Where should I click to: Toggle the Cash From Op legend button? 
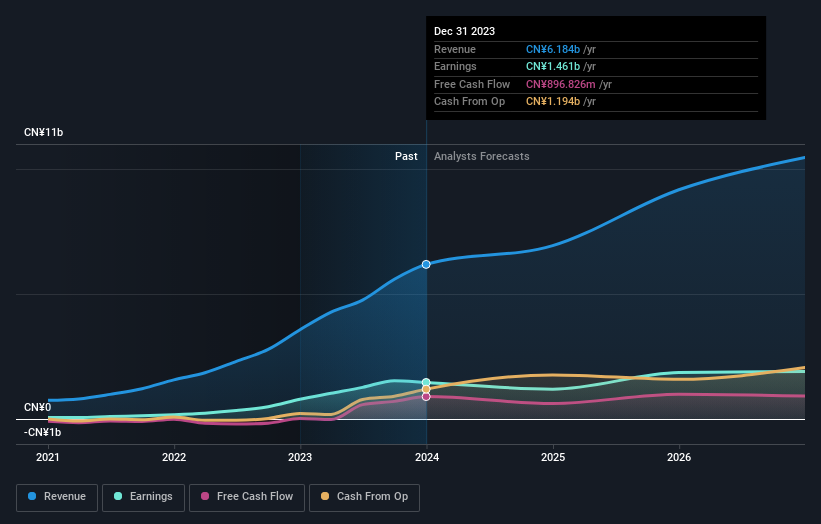click(x=364, y=497)
